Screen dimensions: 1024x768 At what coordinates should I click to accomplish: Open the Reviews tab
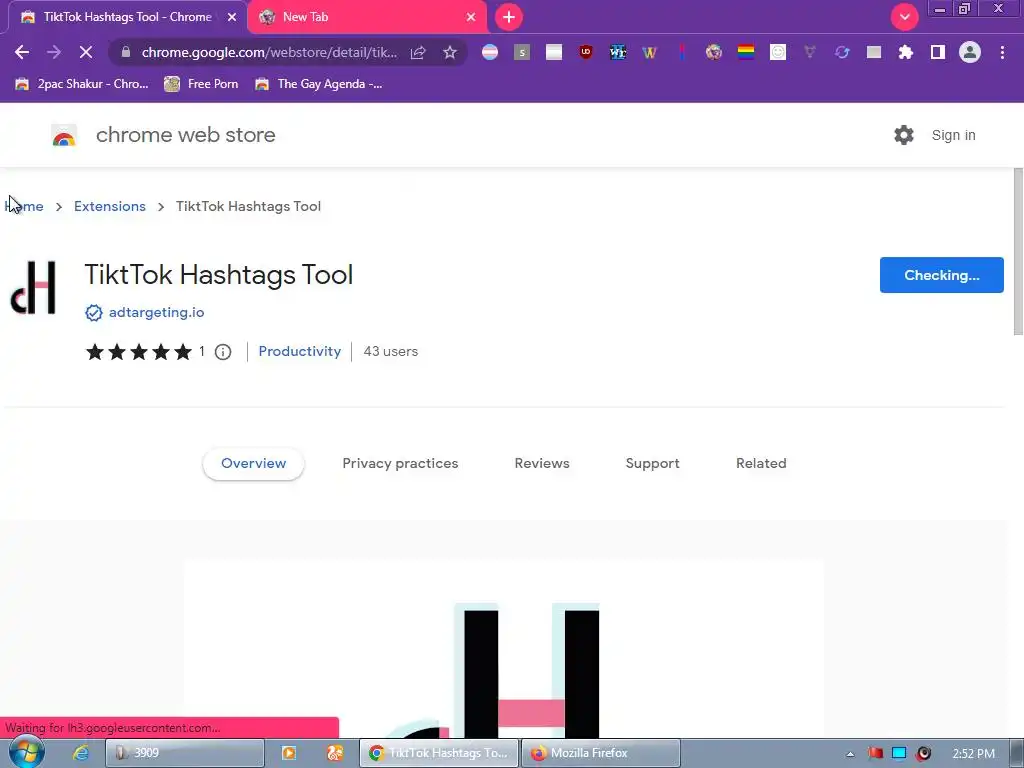pos(542,464)
